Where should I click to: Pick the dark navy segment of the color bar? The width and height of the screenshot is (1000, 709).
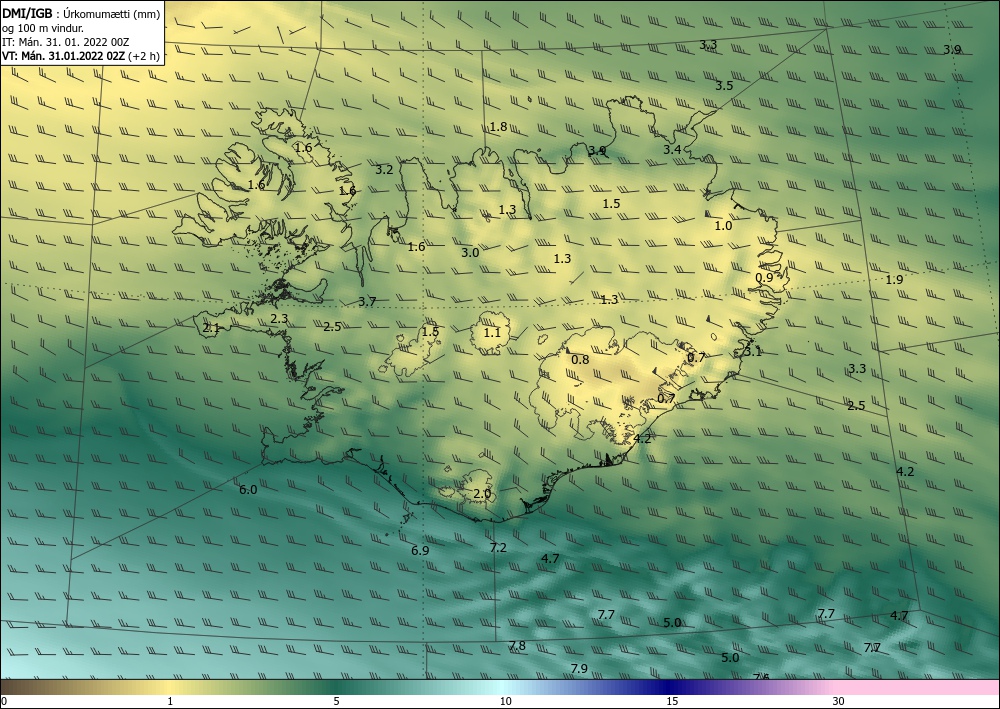click(670, 687)
